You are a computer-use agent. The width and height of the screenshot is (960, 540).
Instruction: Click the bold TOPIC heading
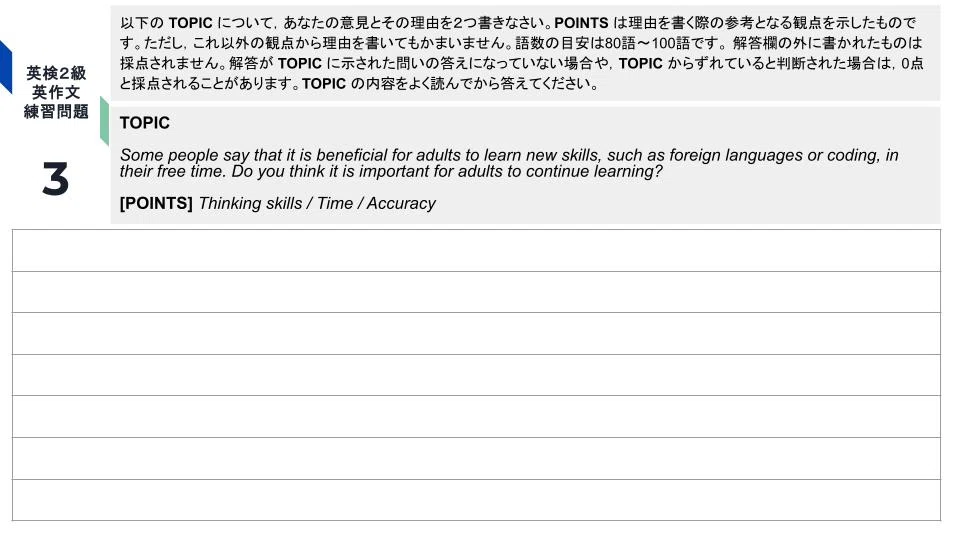point(144,122)
